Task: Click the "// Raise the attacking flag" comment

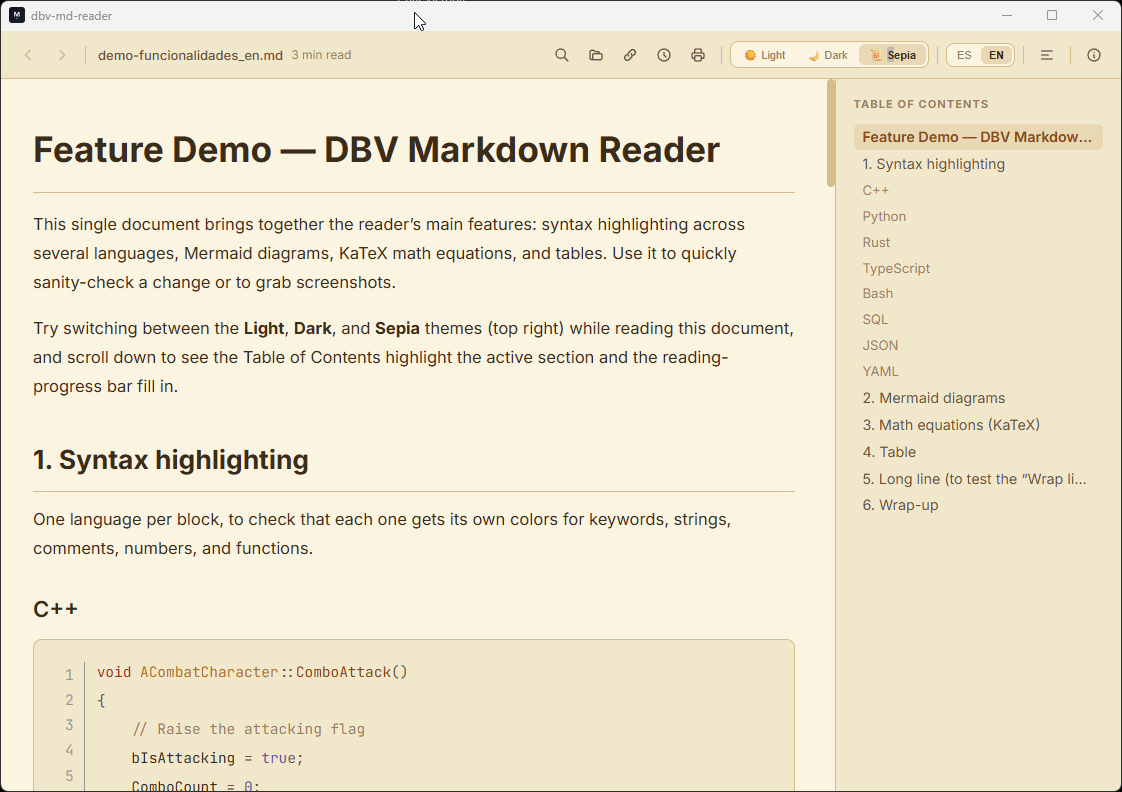Action: point(248,729)
